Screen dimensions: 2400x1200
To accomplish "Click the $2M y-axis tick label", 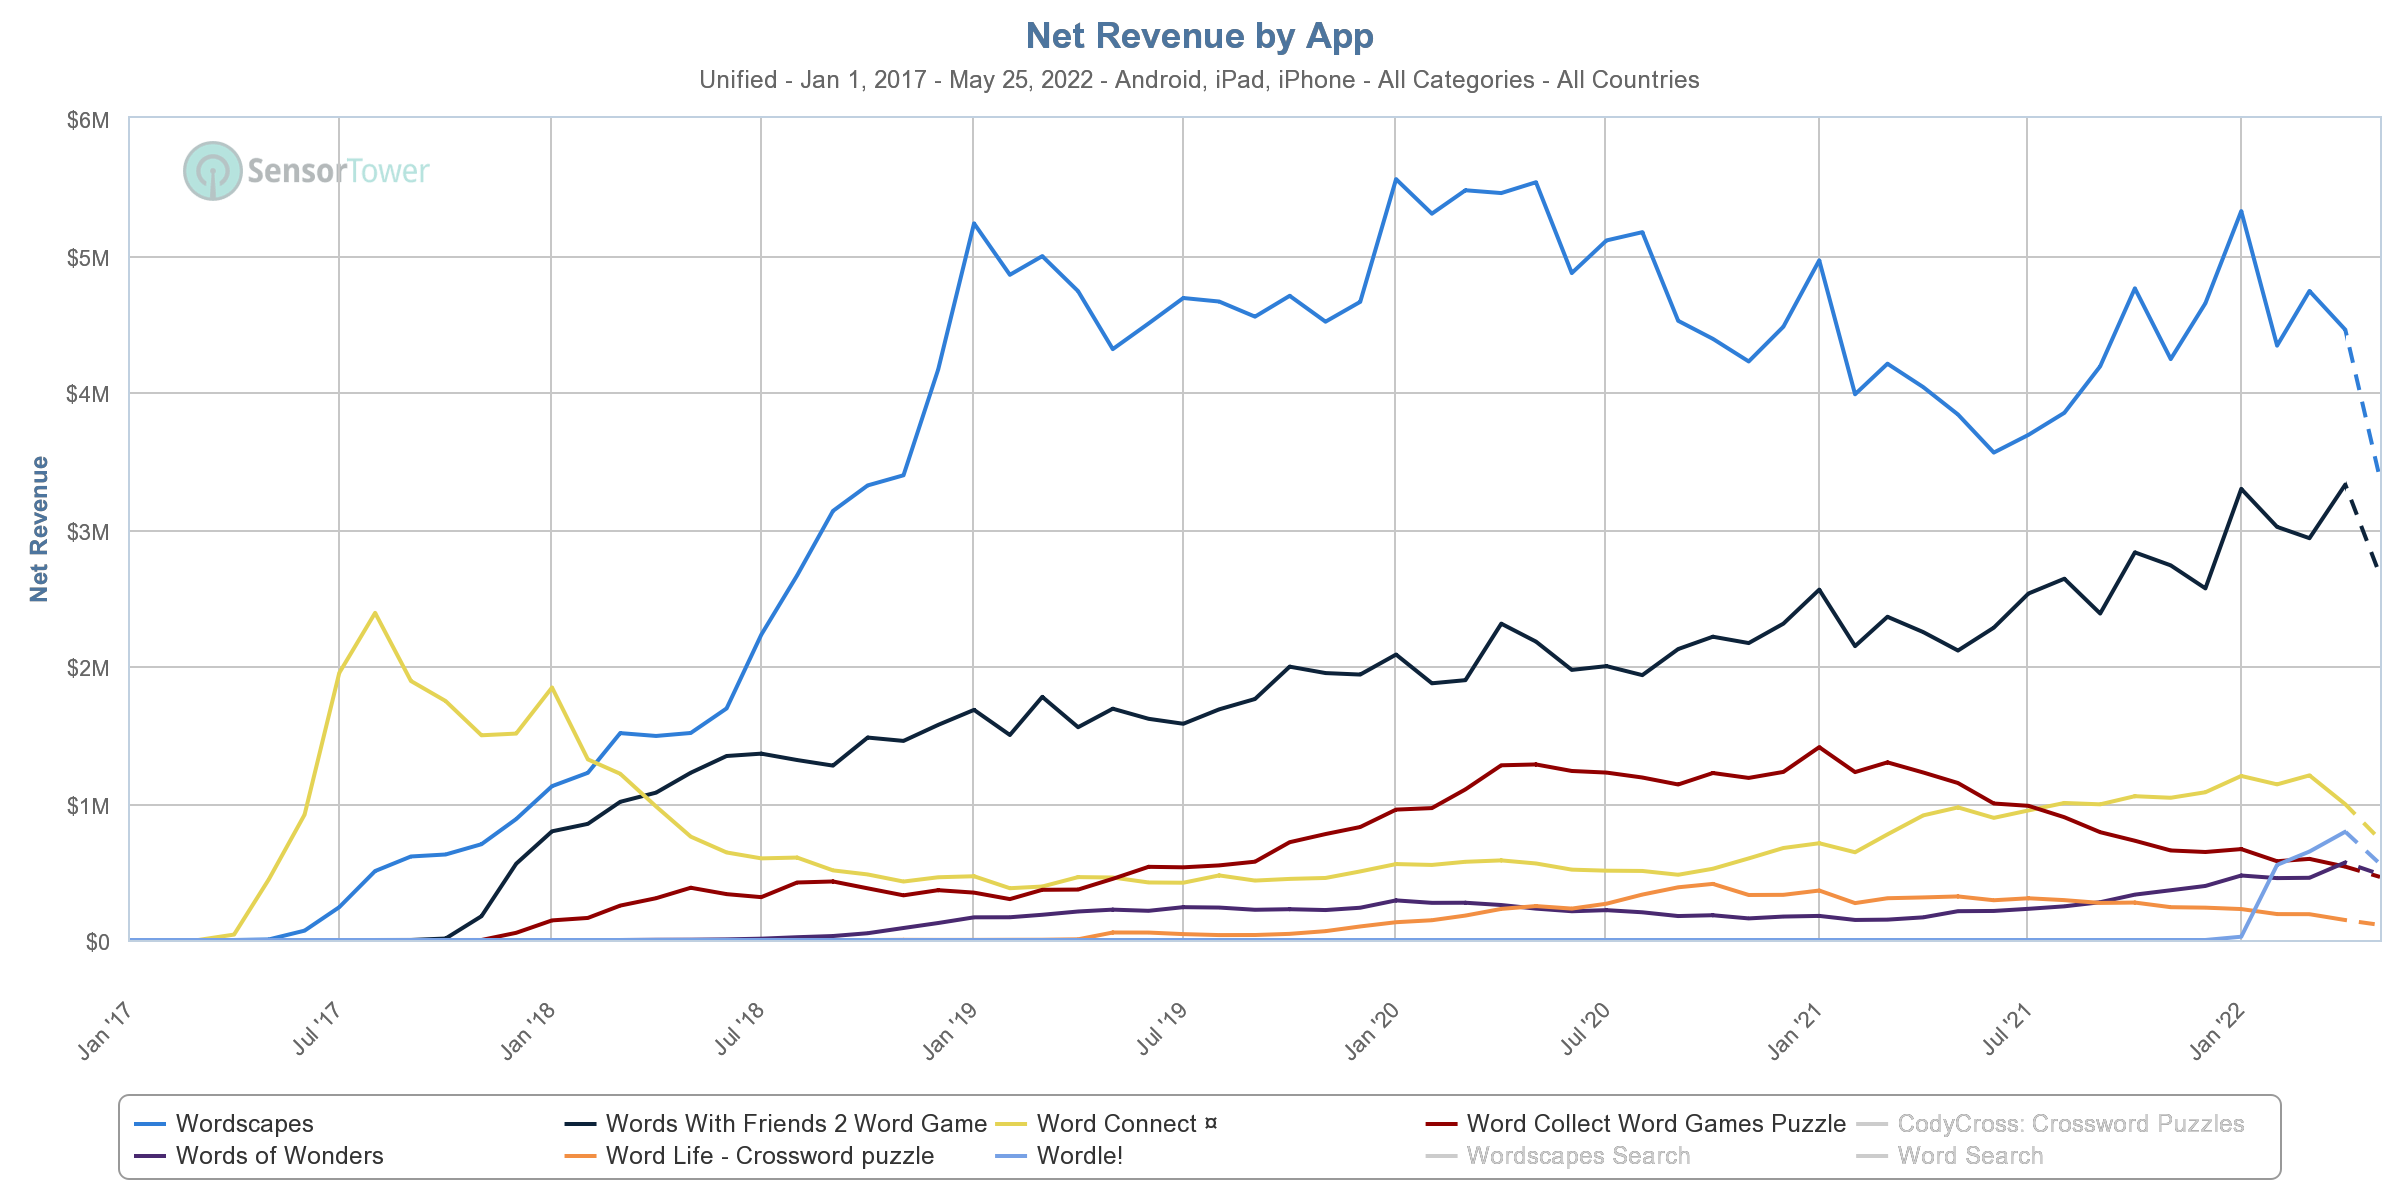I will pos(88,668).
